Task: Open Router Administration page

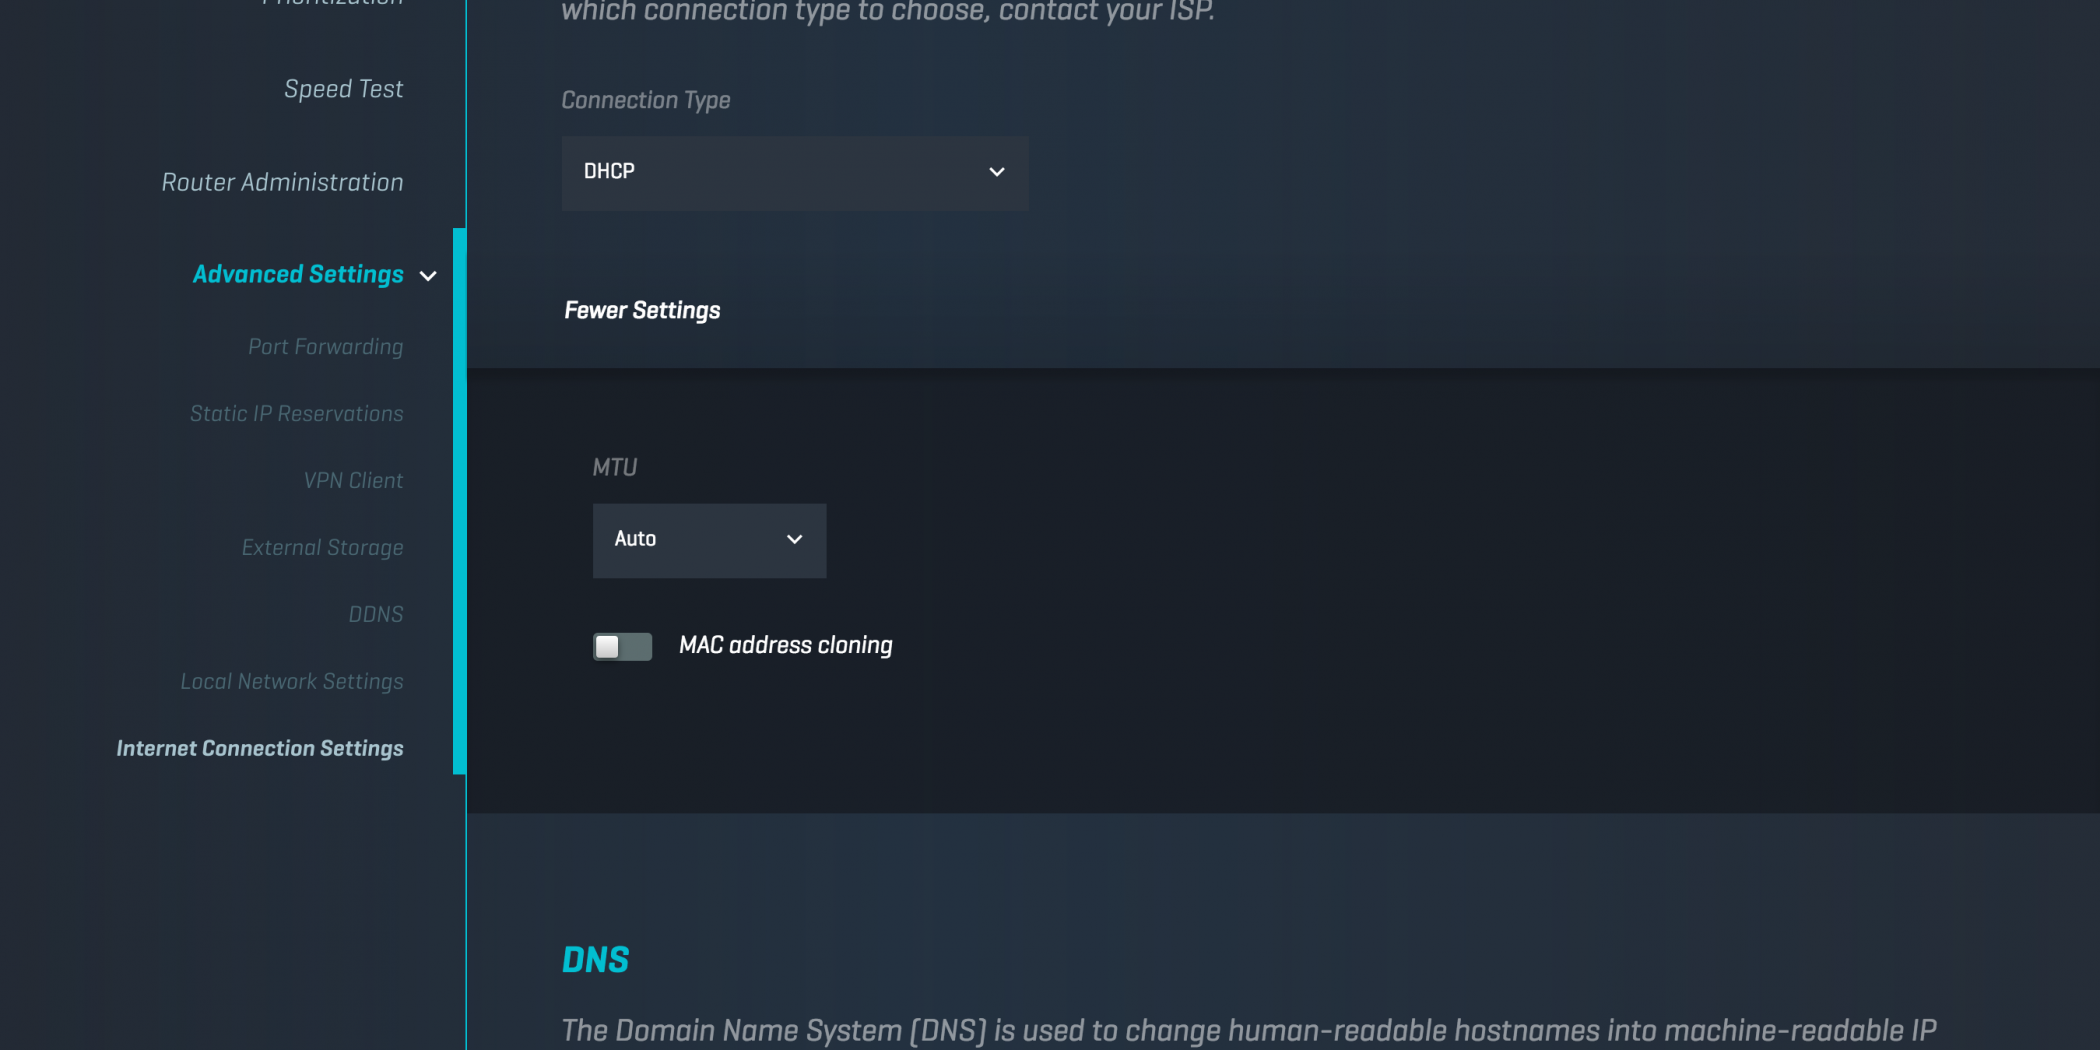Action: point(282,182)
